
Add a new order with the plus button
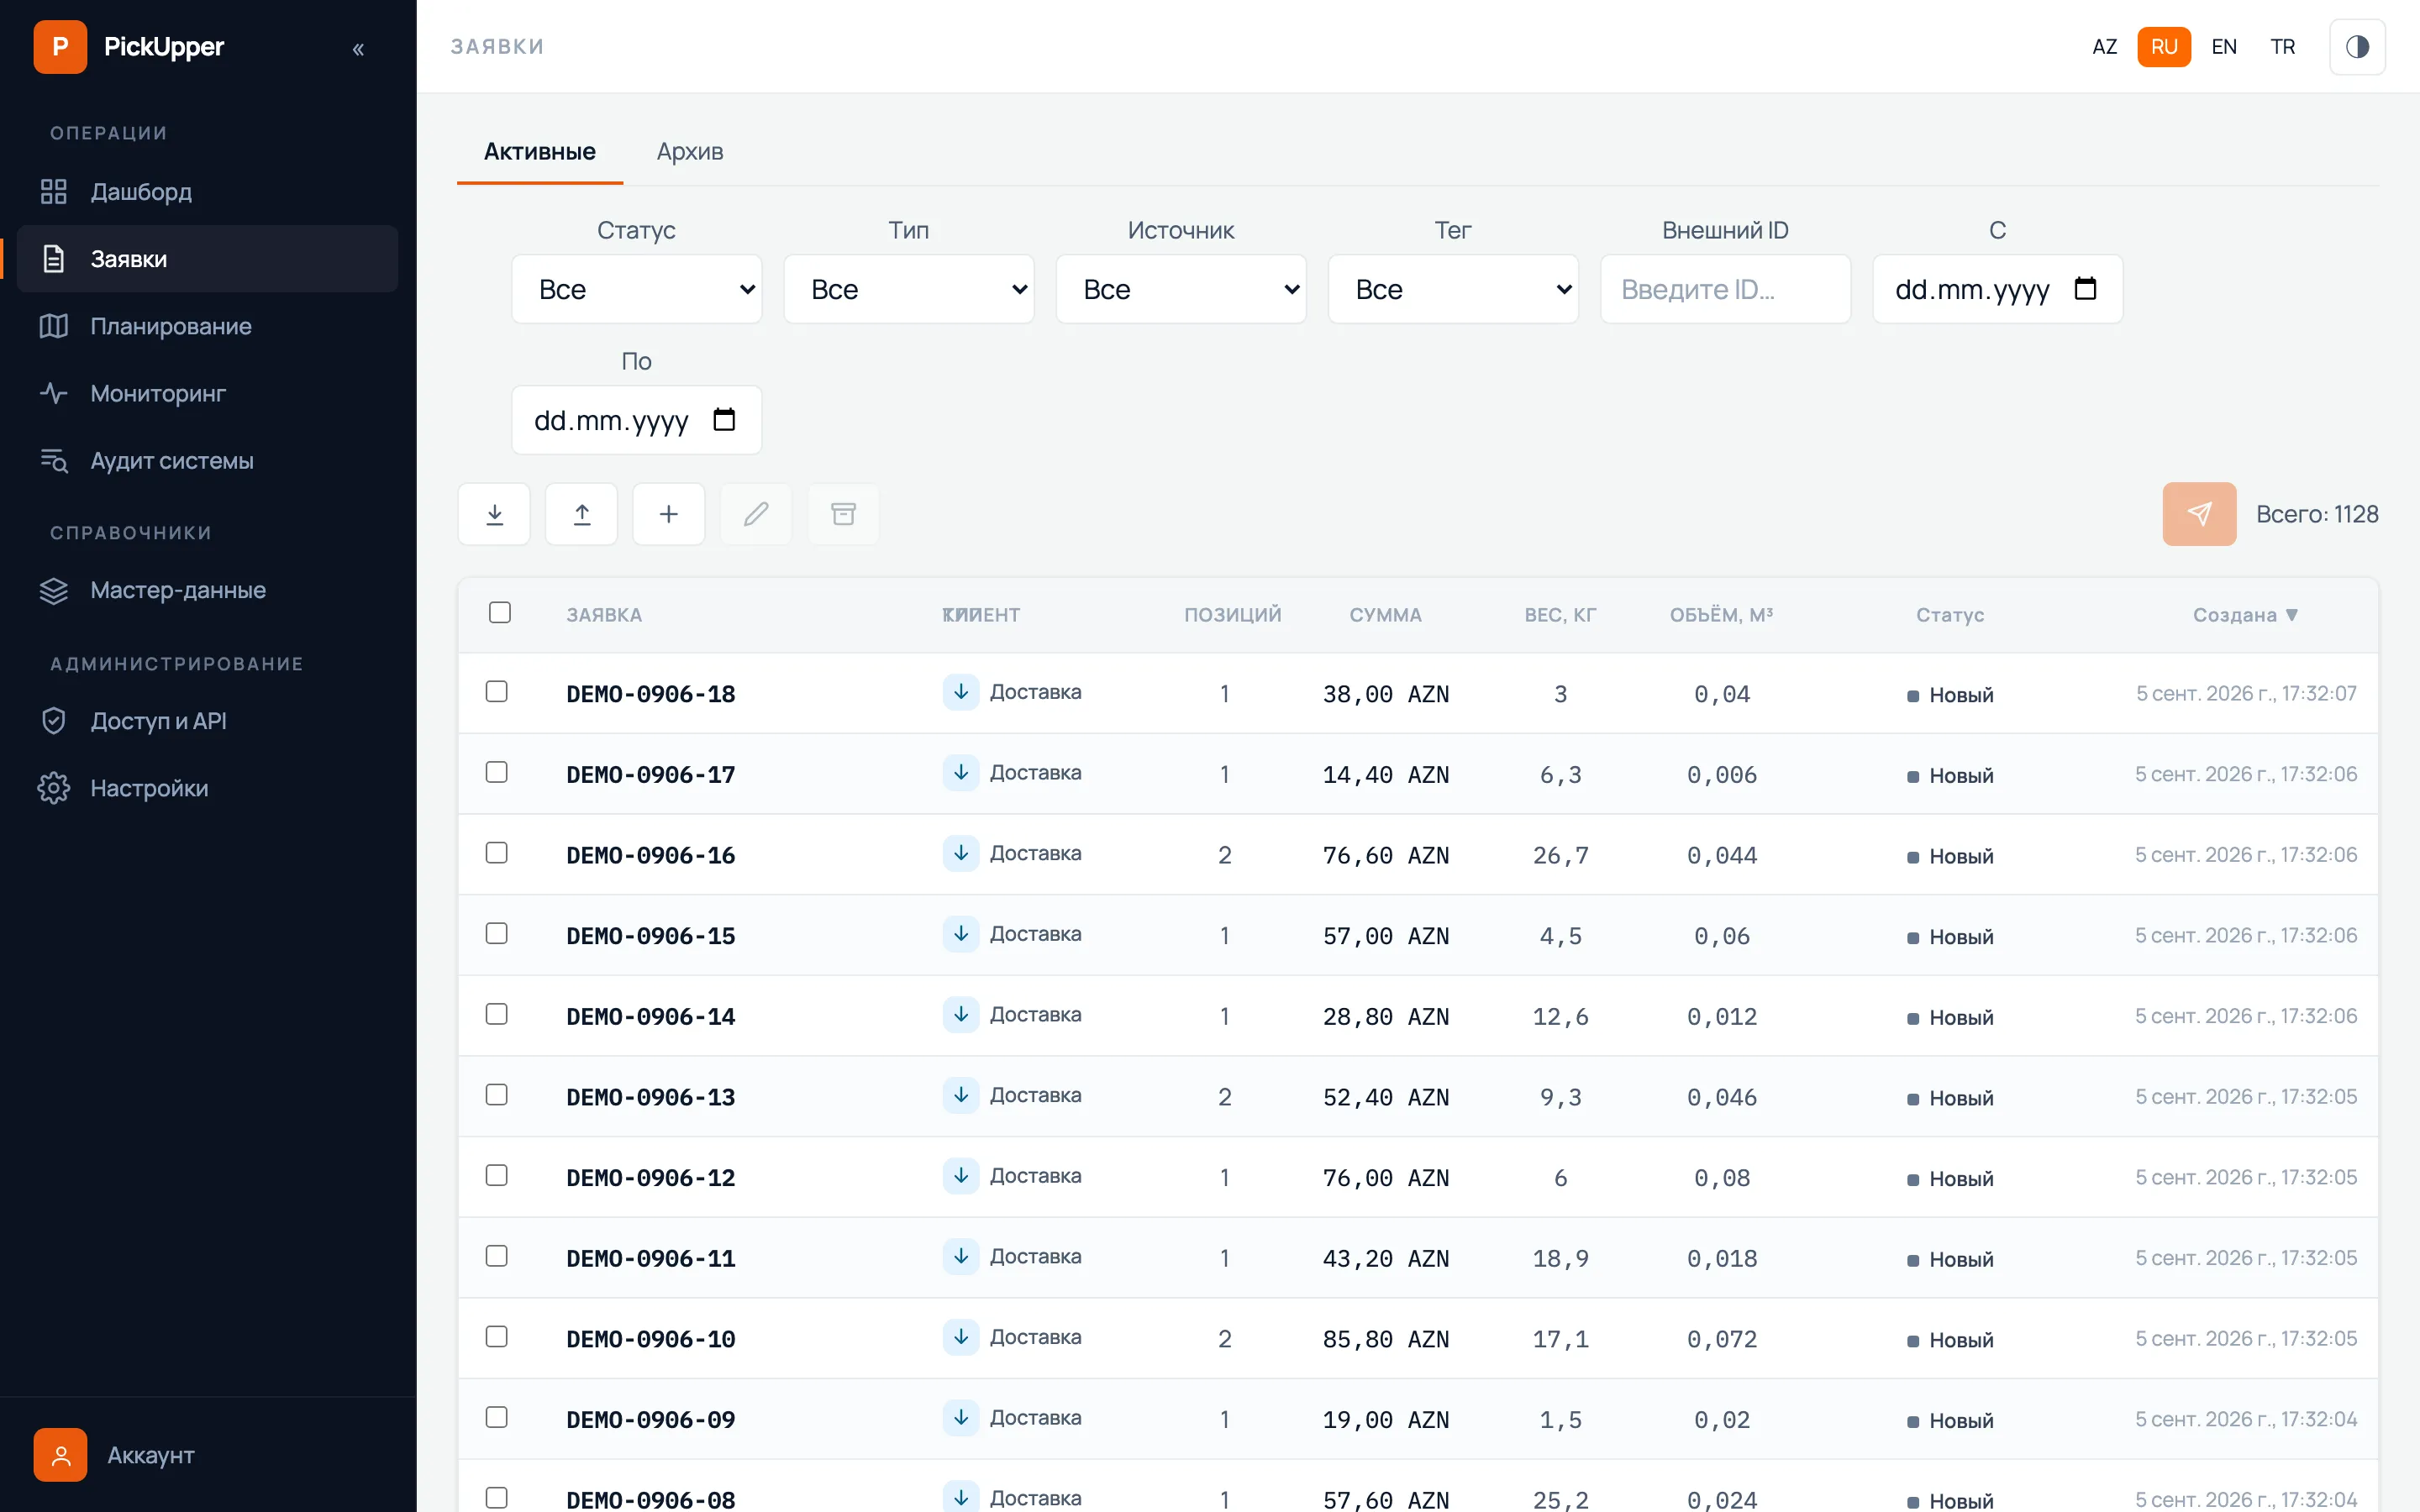[x=669, y=514]
